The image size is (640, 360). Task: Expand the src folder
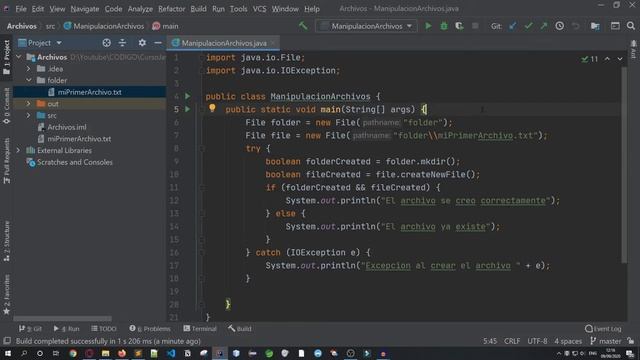coord(29,116)
